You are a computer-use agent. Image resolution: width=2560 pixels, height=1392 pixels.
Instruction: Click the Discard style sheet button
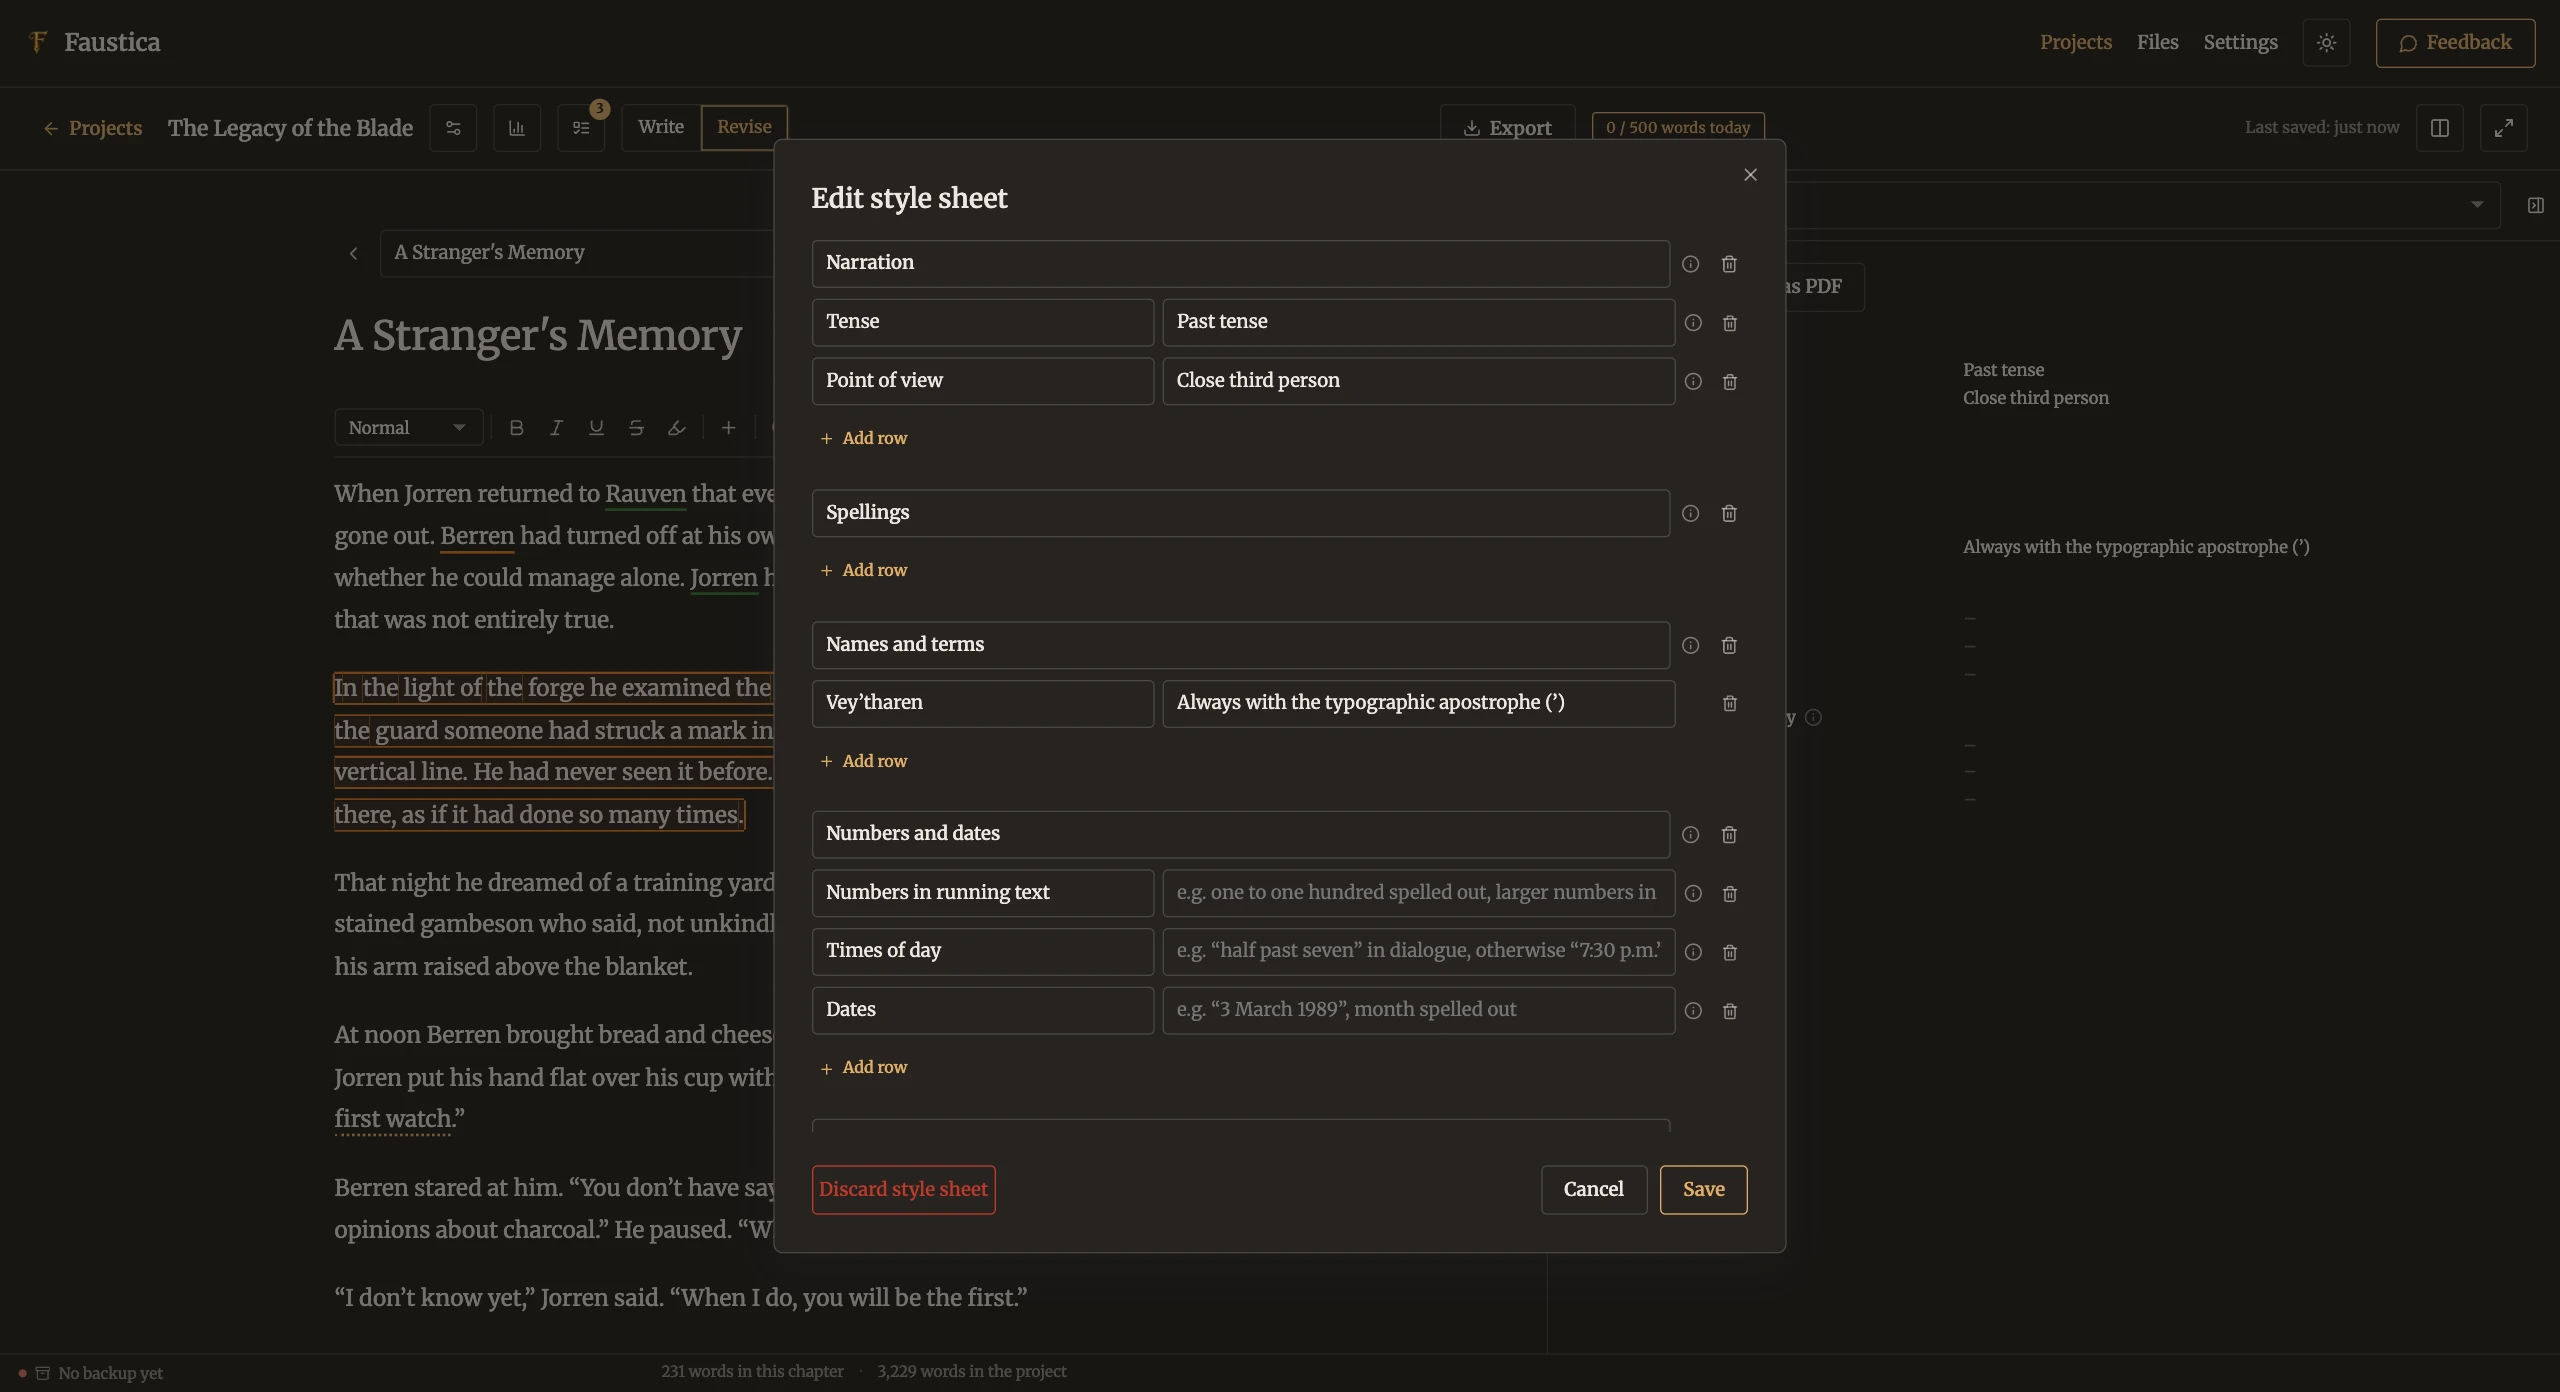click(x=903, y=1190)
